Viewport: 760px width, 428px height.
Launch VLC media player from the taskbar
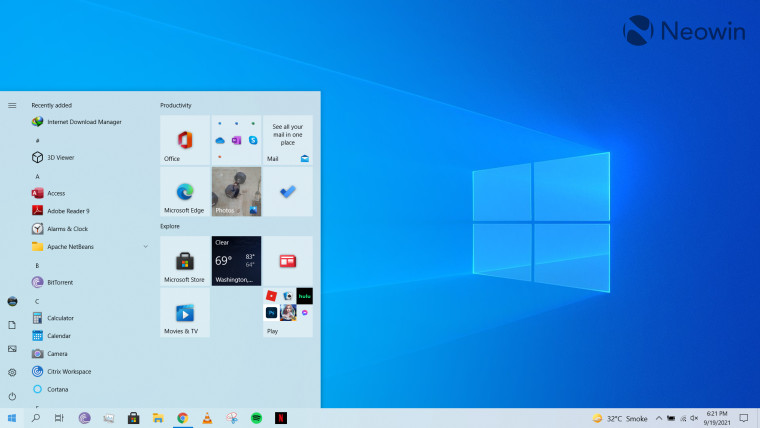pyautogui.click(x=207, y=418)
